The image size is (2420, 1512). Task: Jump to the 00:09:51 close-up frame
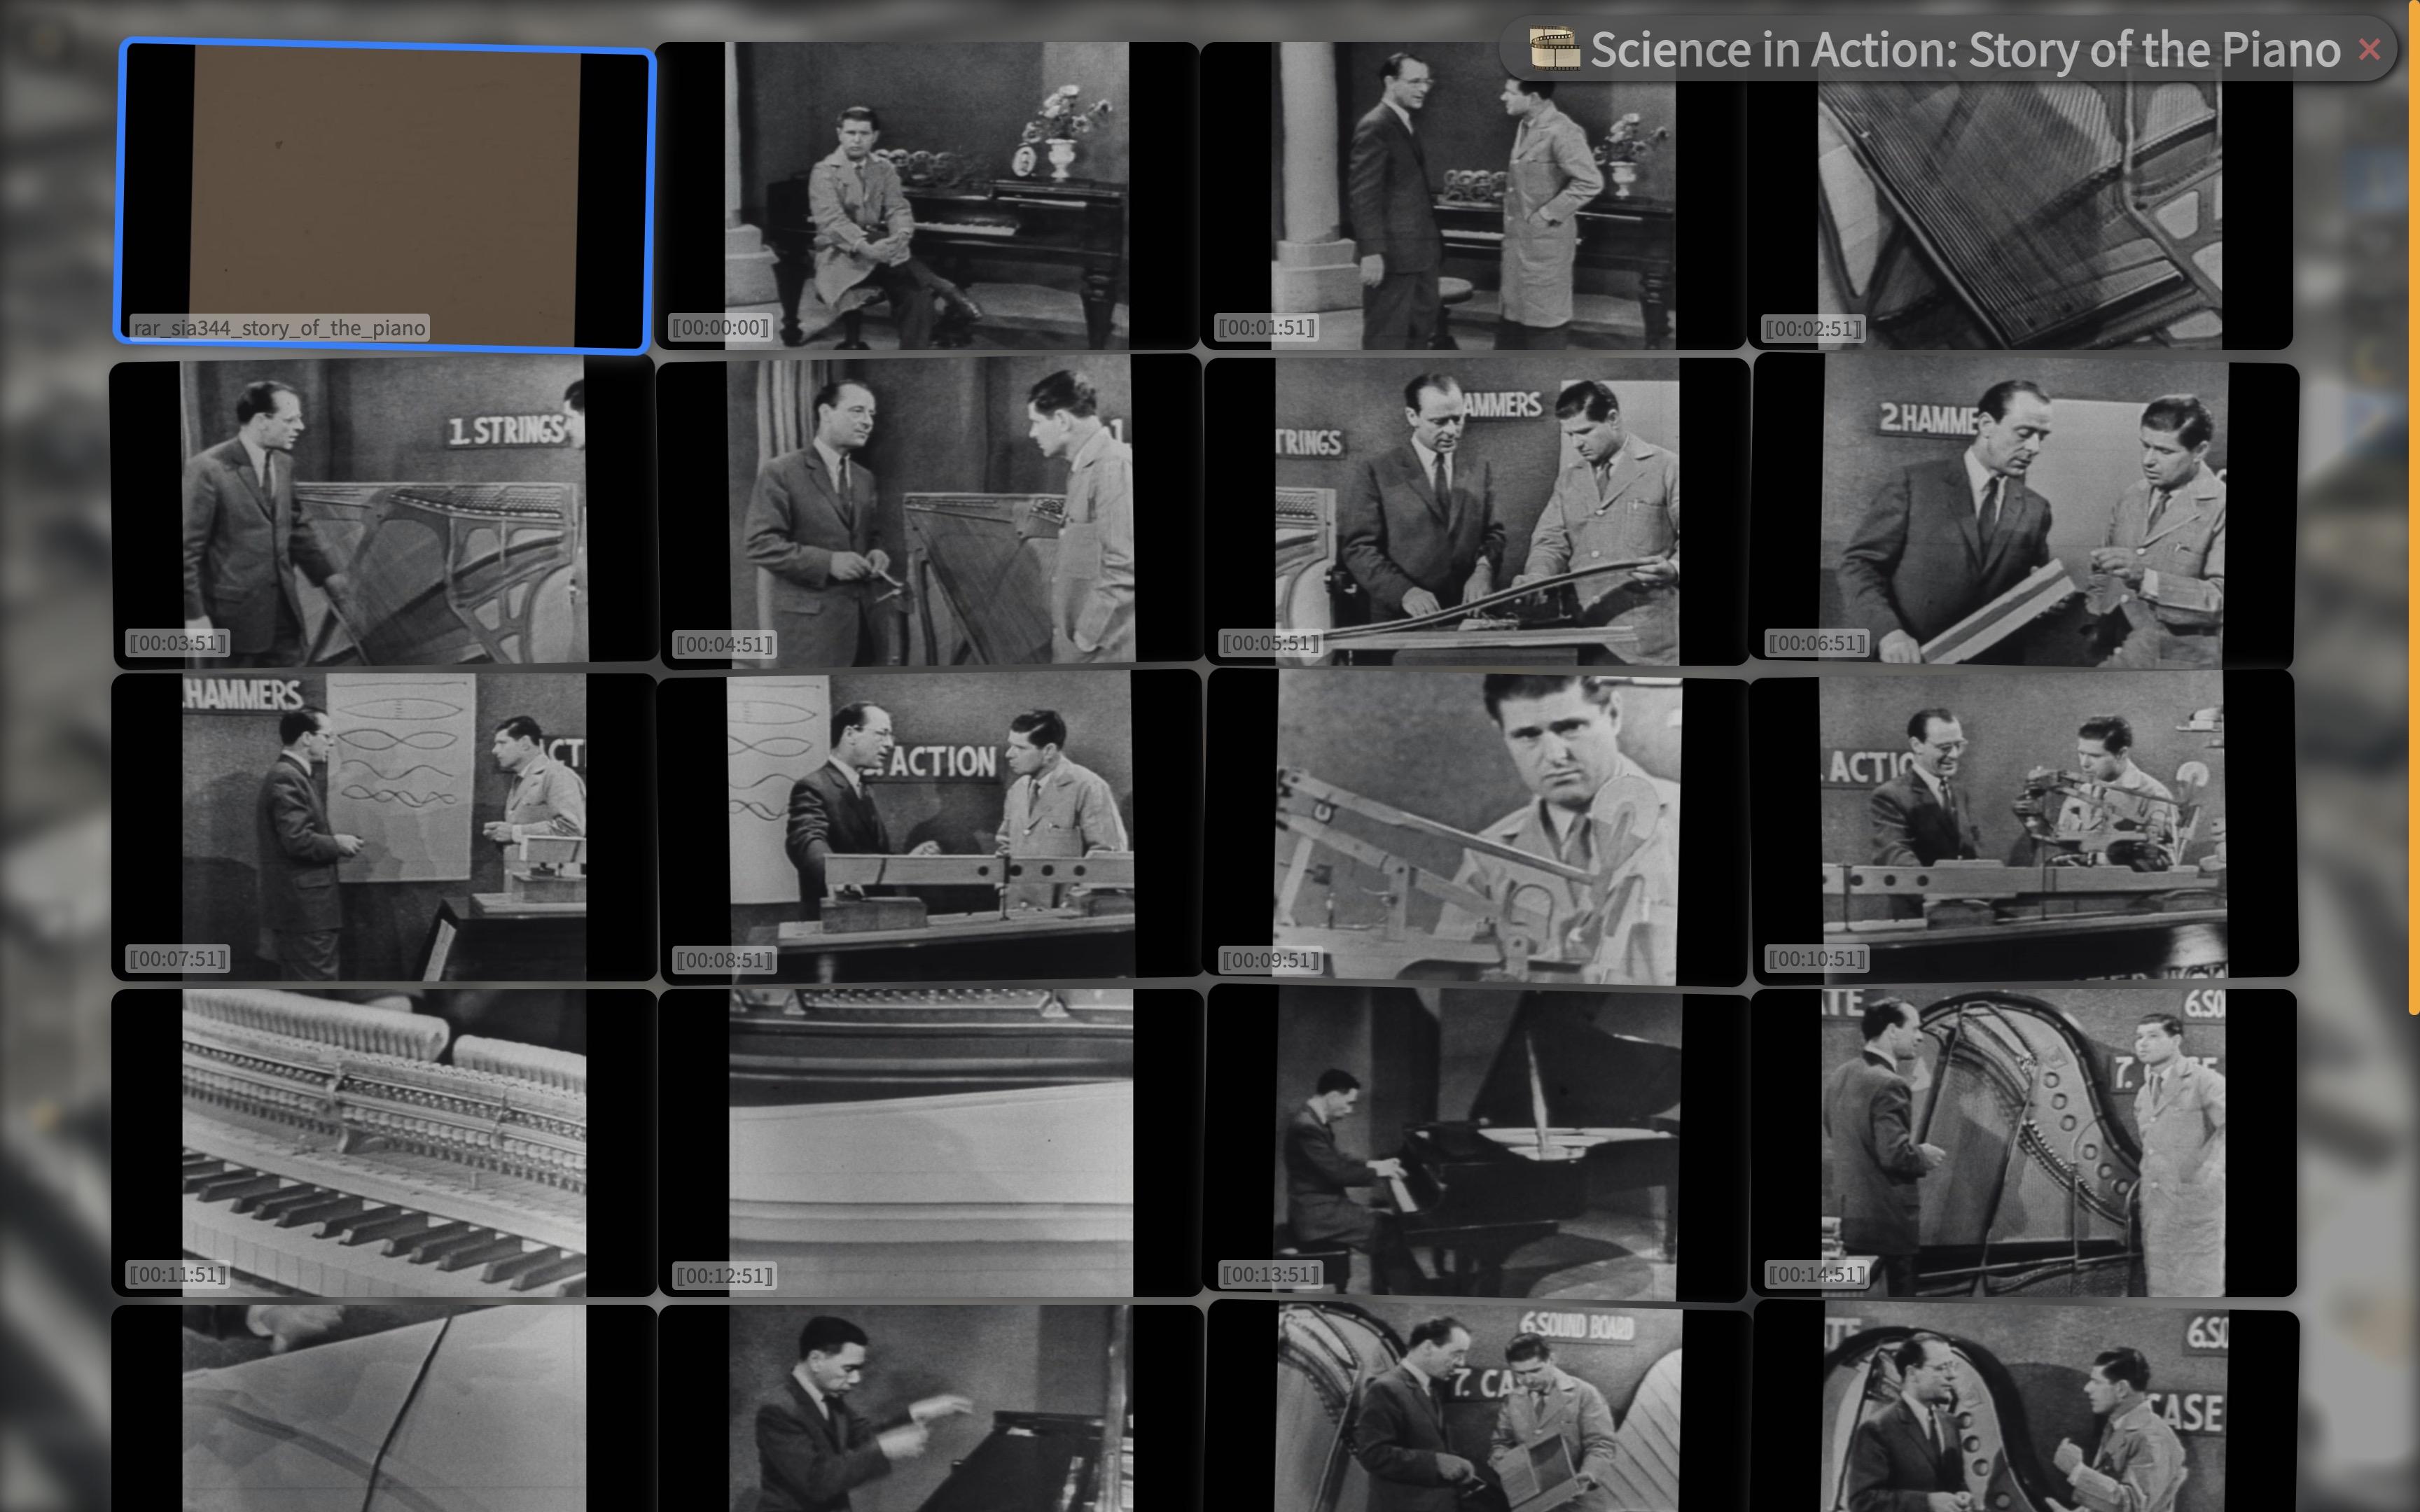[x=1478, y=829]
